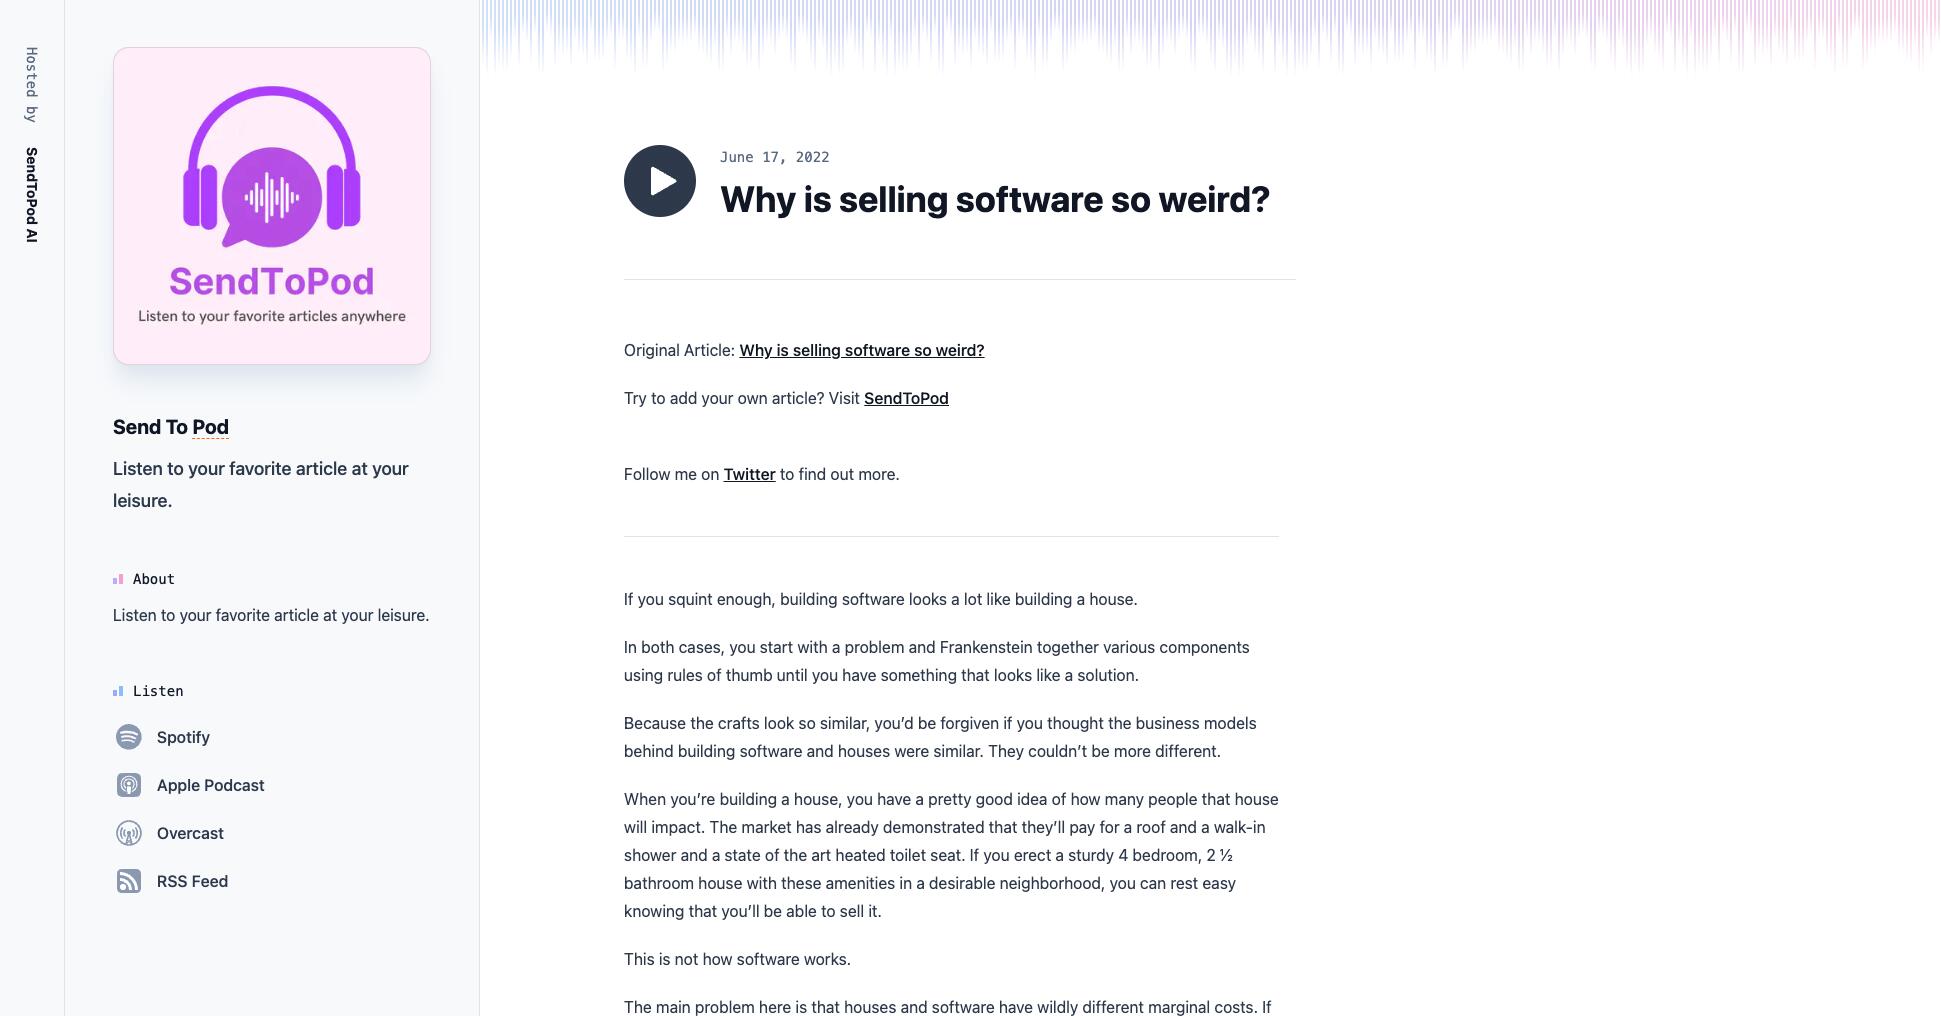This screenshot has width=1941, height=1016.
Task: Visit the SendToPod link in the description
Action: [906, 398]
